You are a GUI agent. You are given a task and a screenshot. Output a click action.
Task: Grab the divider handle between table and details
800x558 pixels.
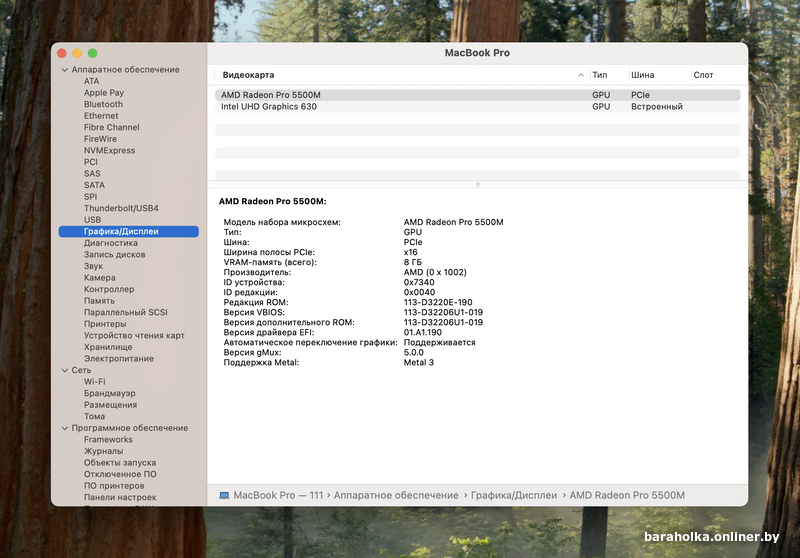(x=477, y=184)
